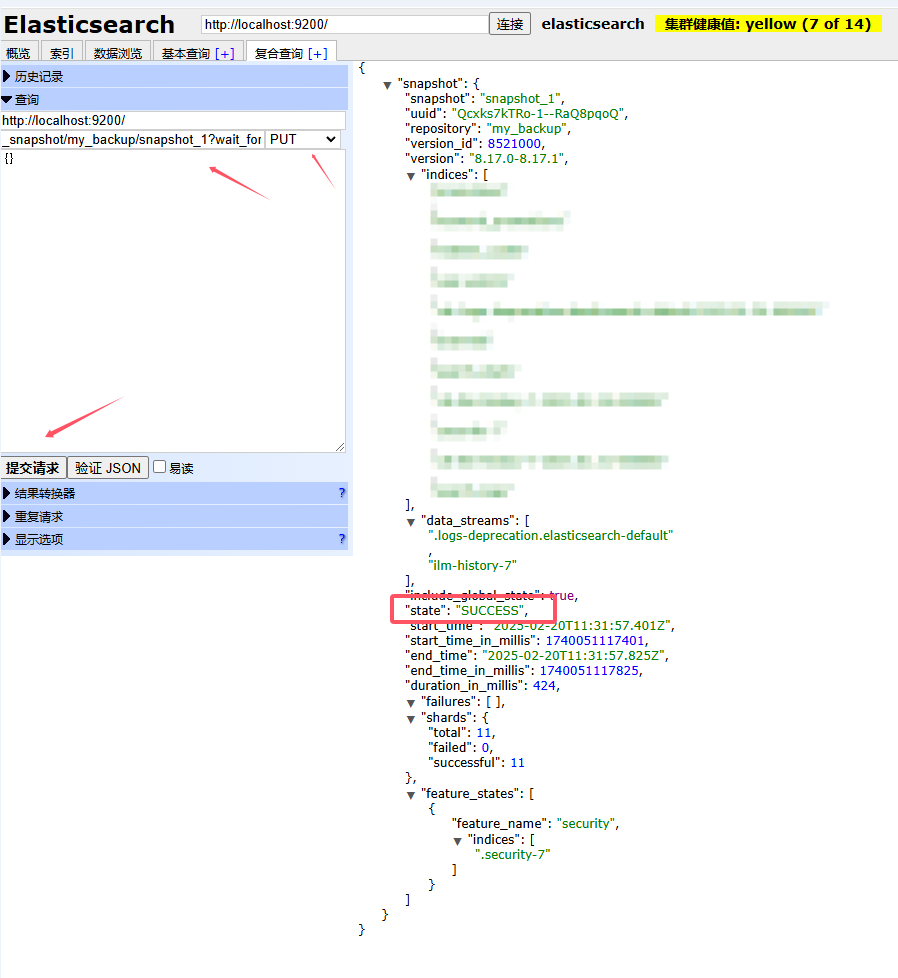The height and width of the screenshot is (978, 898).
Task: Select the shards "successful" value 11
Action: click(518, 762)
